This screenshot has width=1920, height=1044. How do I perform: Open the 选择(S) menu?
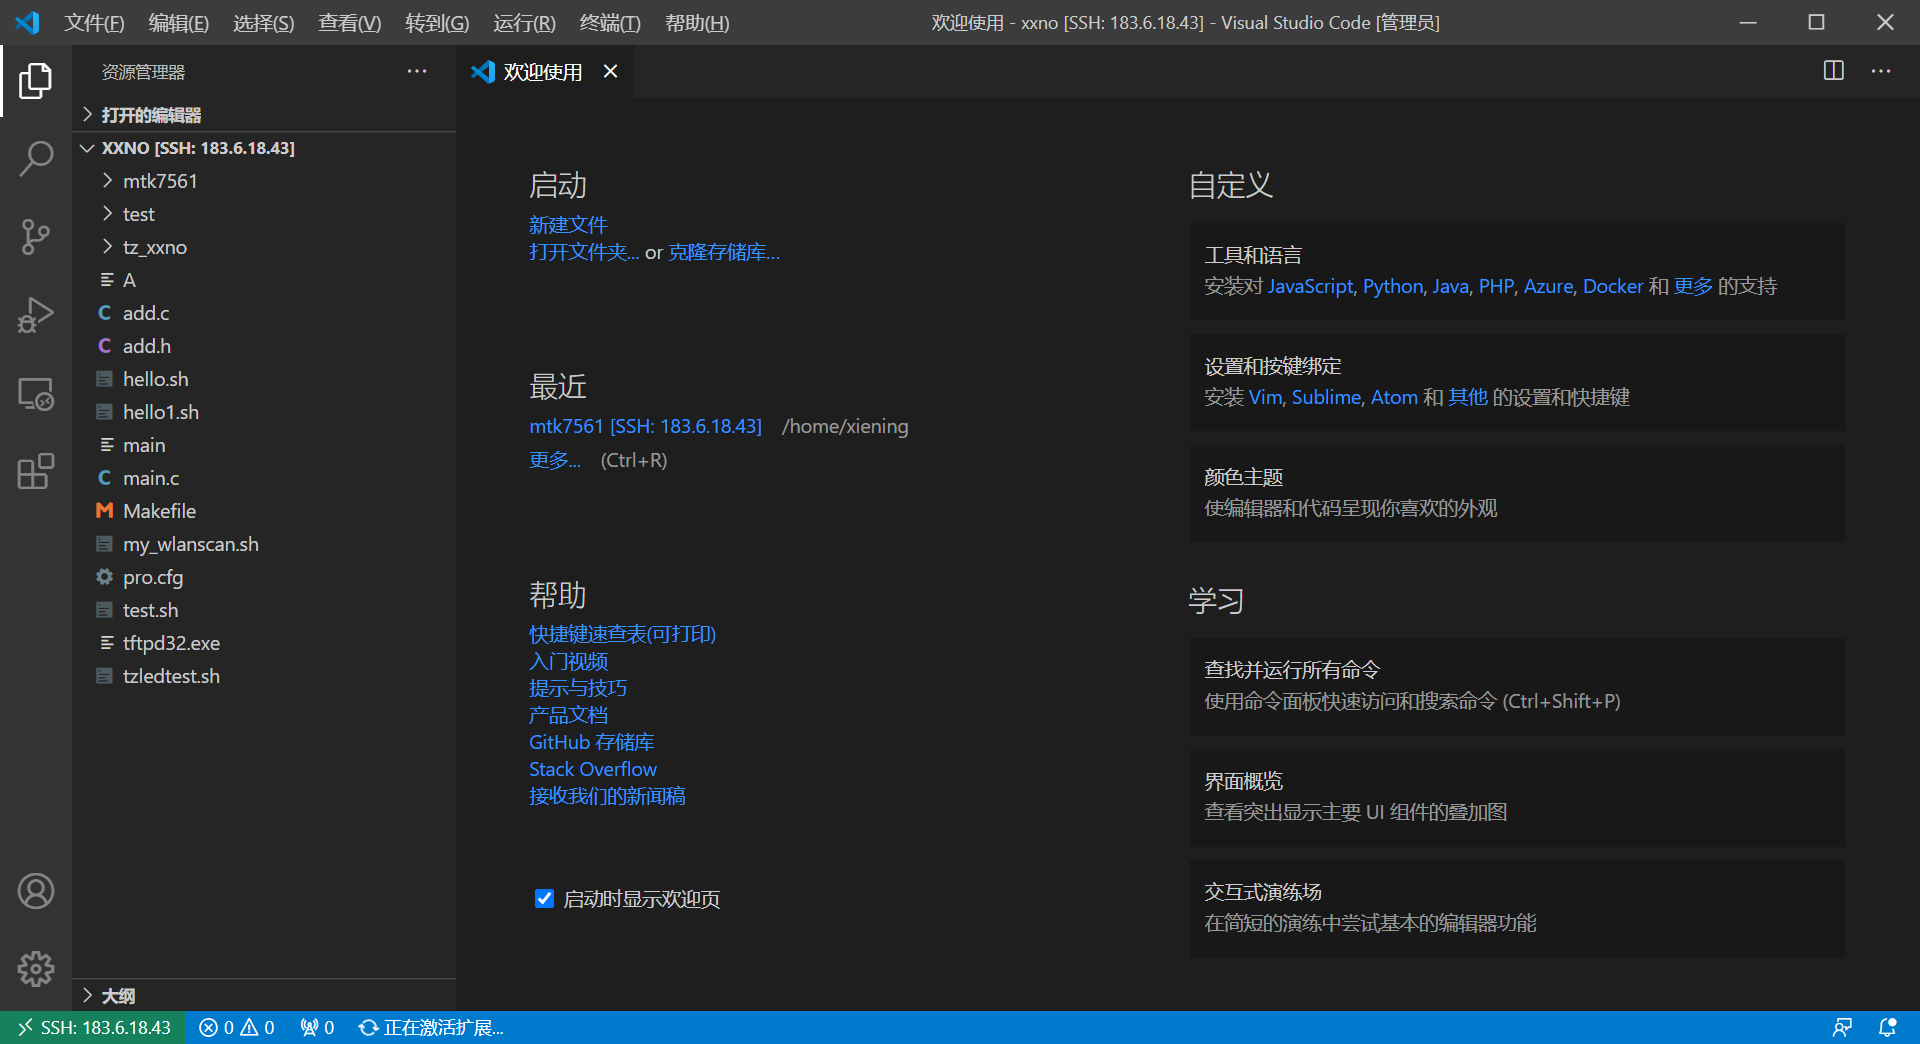263,22
